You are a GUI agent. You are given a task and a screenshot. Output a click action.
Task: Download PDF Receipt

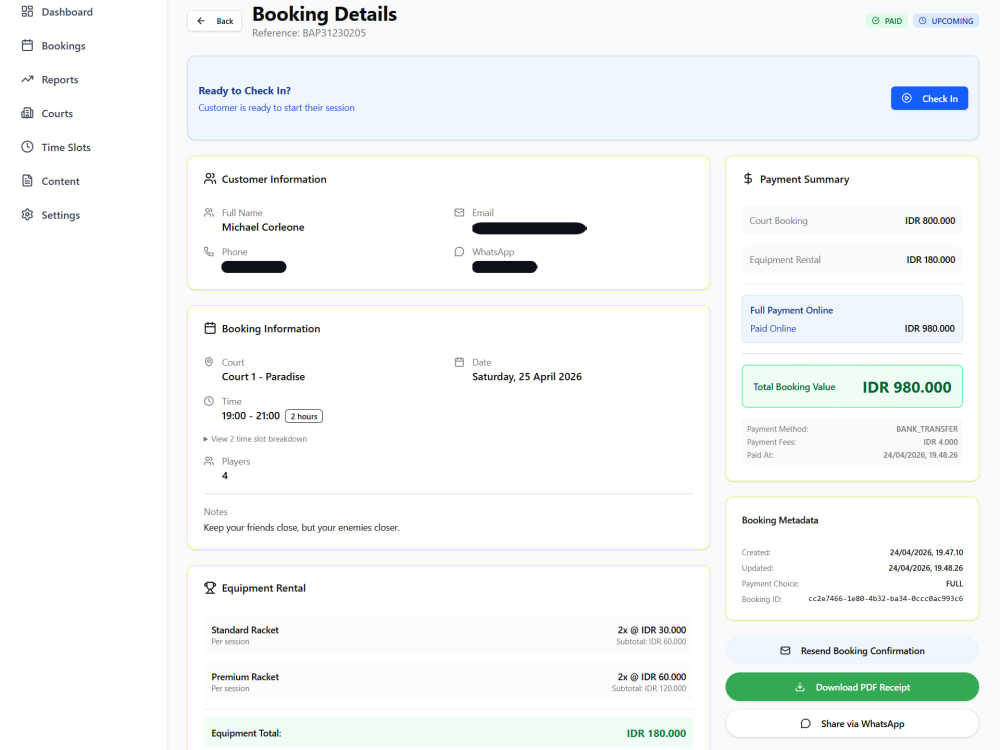852,687
